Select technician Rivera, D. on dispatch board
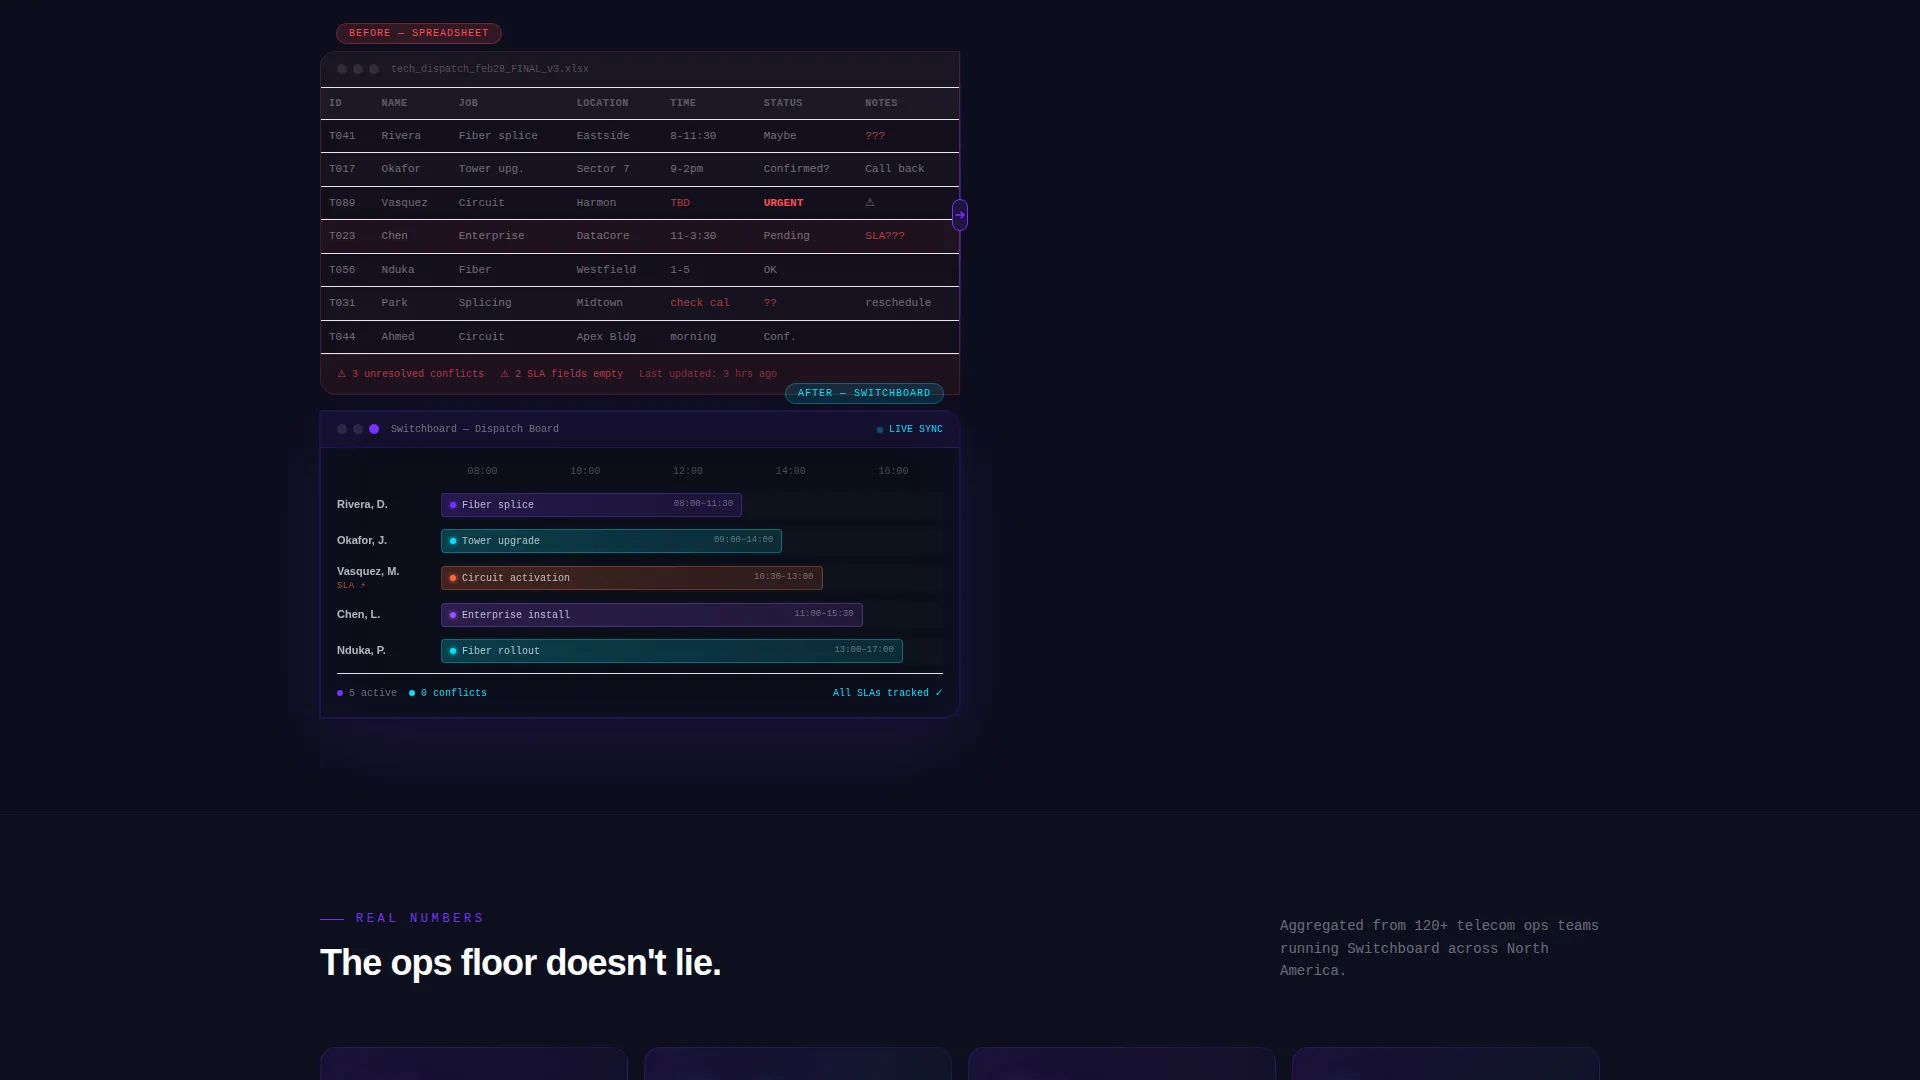 [x=362, y=505]
